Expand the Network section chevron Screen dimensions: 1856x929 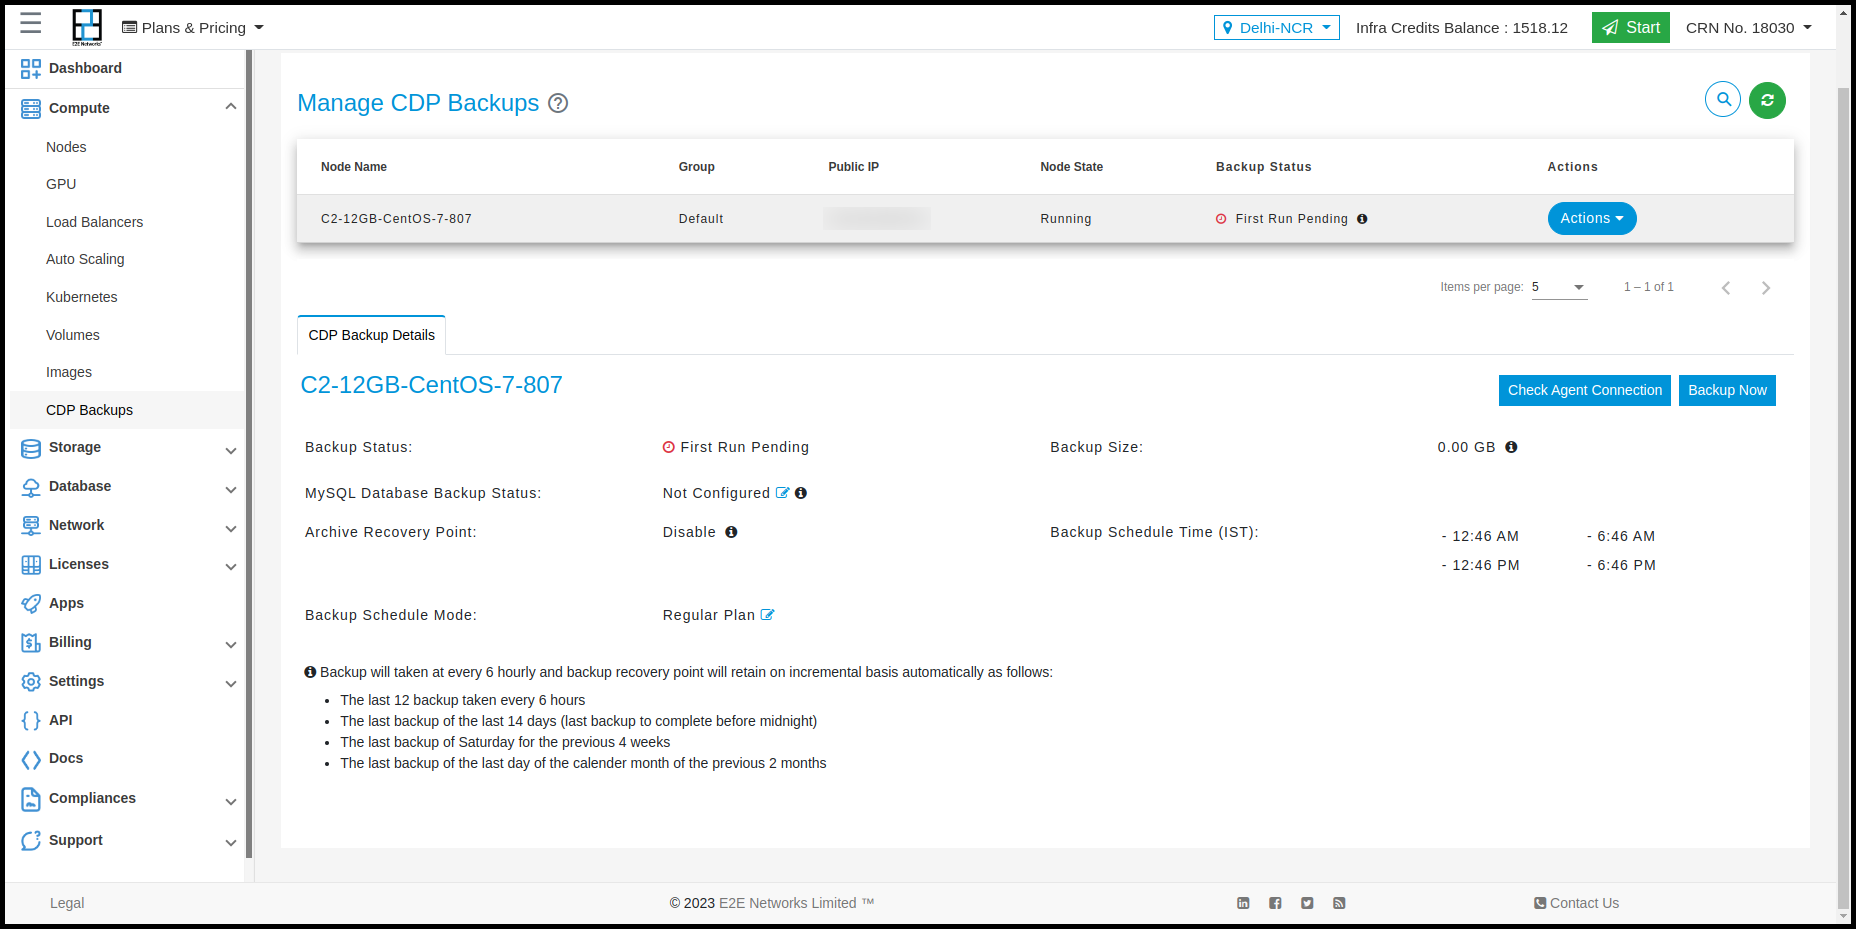pyautogui.click(x=231, y=528)
